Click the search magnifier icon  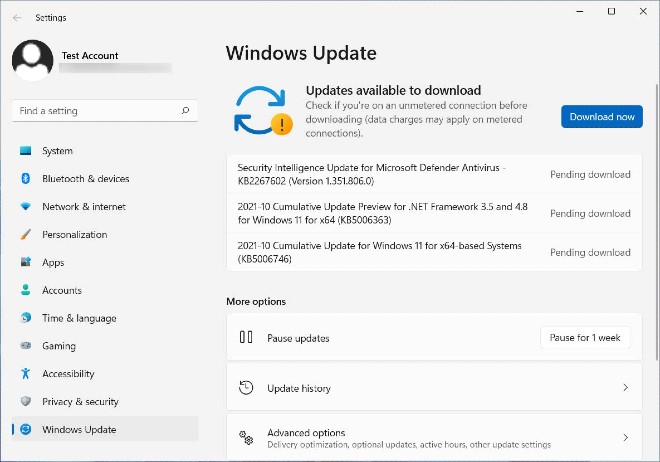click(186, 111)
